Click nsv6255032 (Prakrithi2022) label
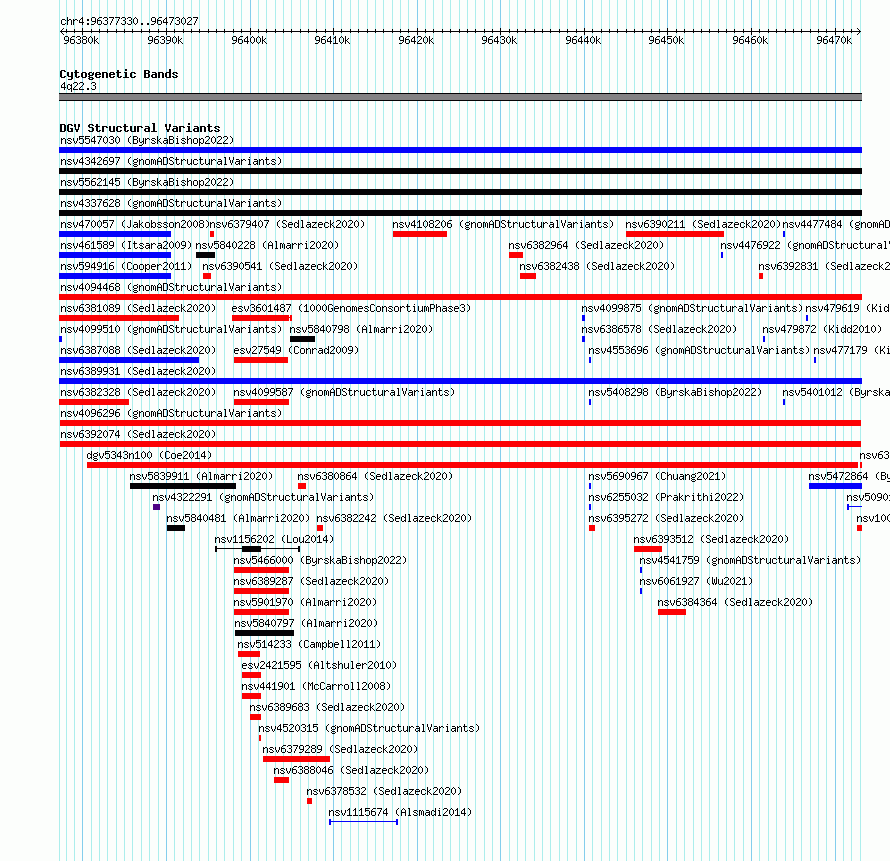 (x=666, y=497)
